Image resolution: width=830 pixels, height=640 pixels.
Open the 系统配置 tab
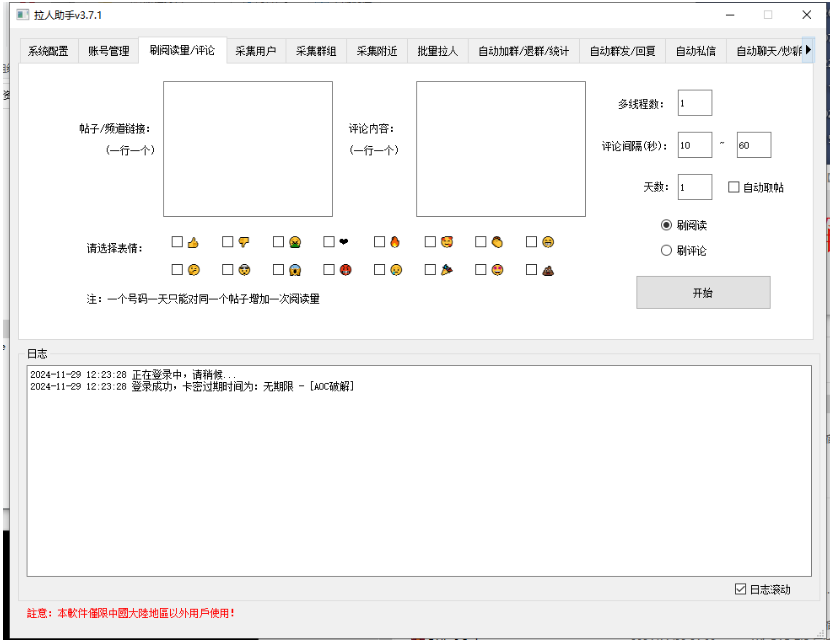[44, 50]
